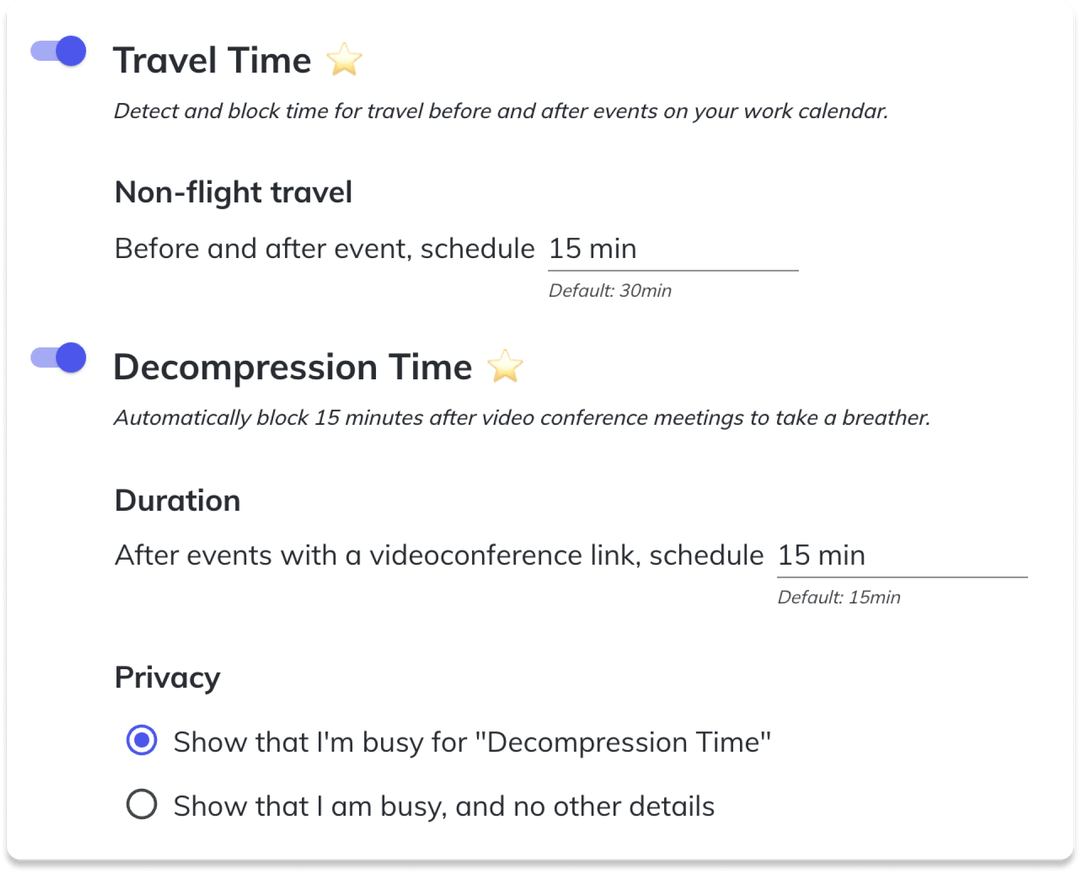The height and width of the screenshot is (873, 1080).
Task: Click the Travel Time heading
Action: pyautogui.click(x=212, y=60)
